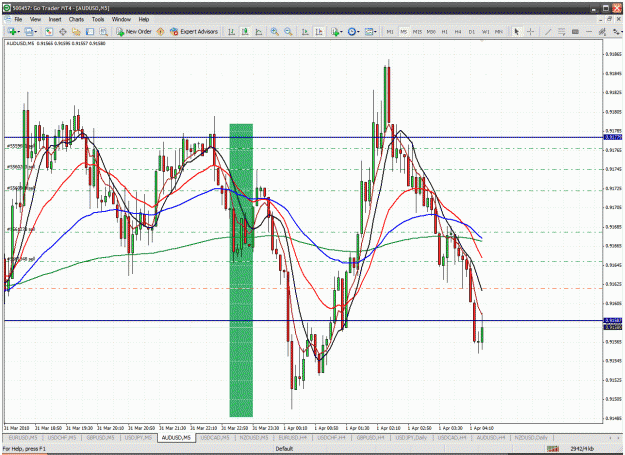Expand the New Chart dropdown arrow
This screenshot has width=625, height=455.
coord(19,32)
